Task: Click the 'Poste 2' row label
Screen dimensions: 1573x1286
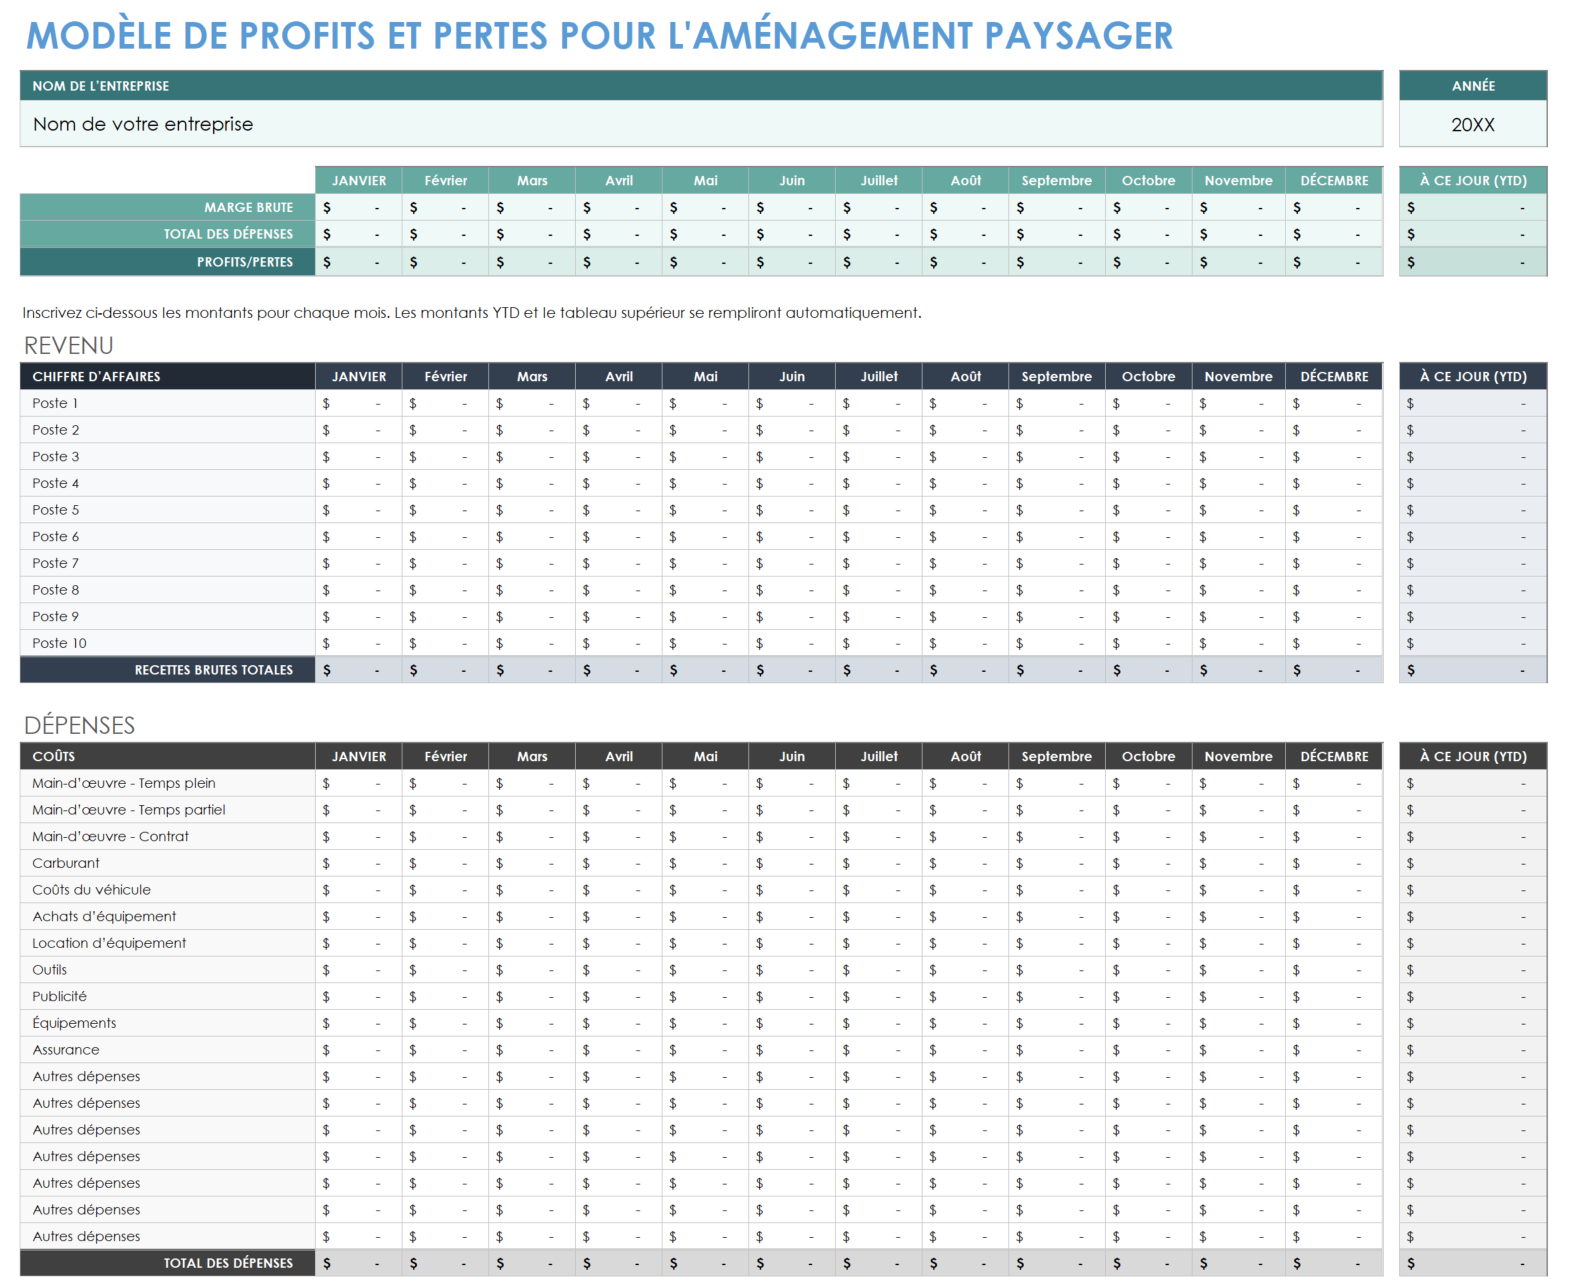Action: tap(56, 430)
